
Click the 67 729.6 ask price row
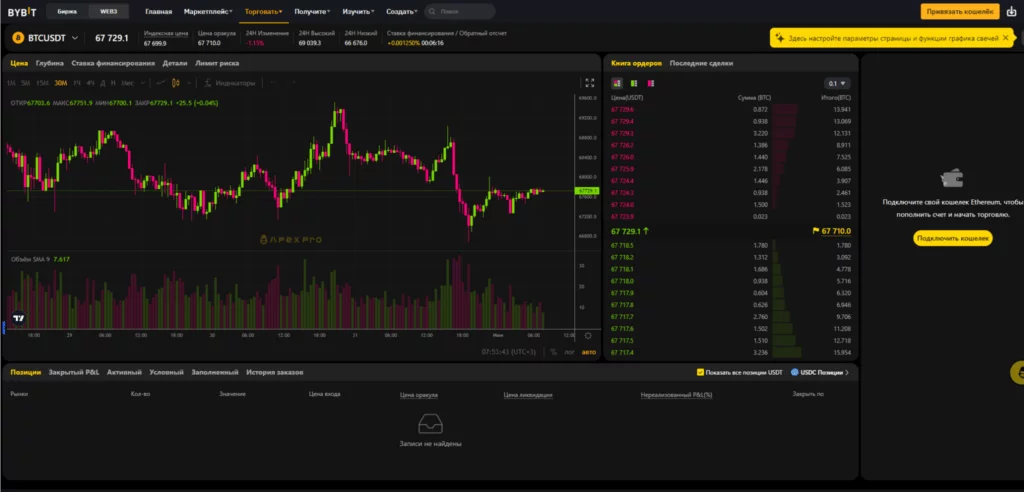click(731, 109)
